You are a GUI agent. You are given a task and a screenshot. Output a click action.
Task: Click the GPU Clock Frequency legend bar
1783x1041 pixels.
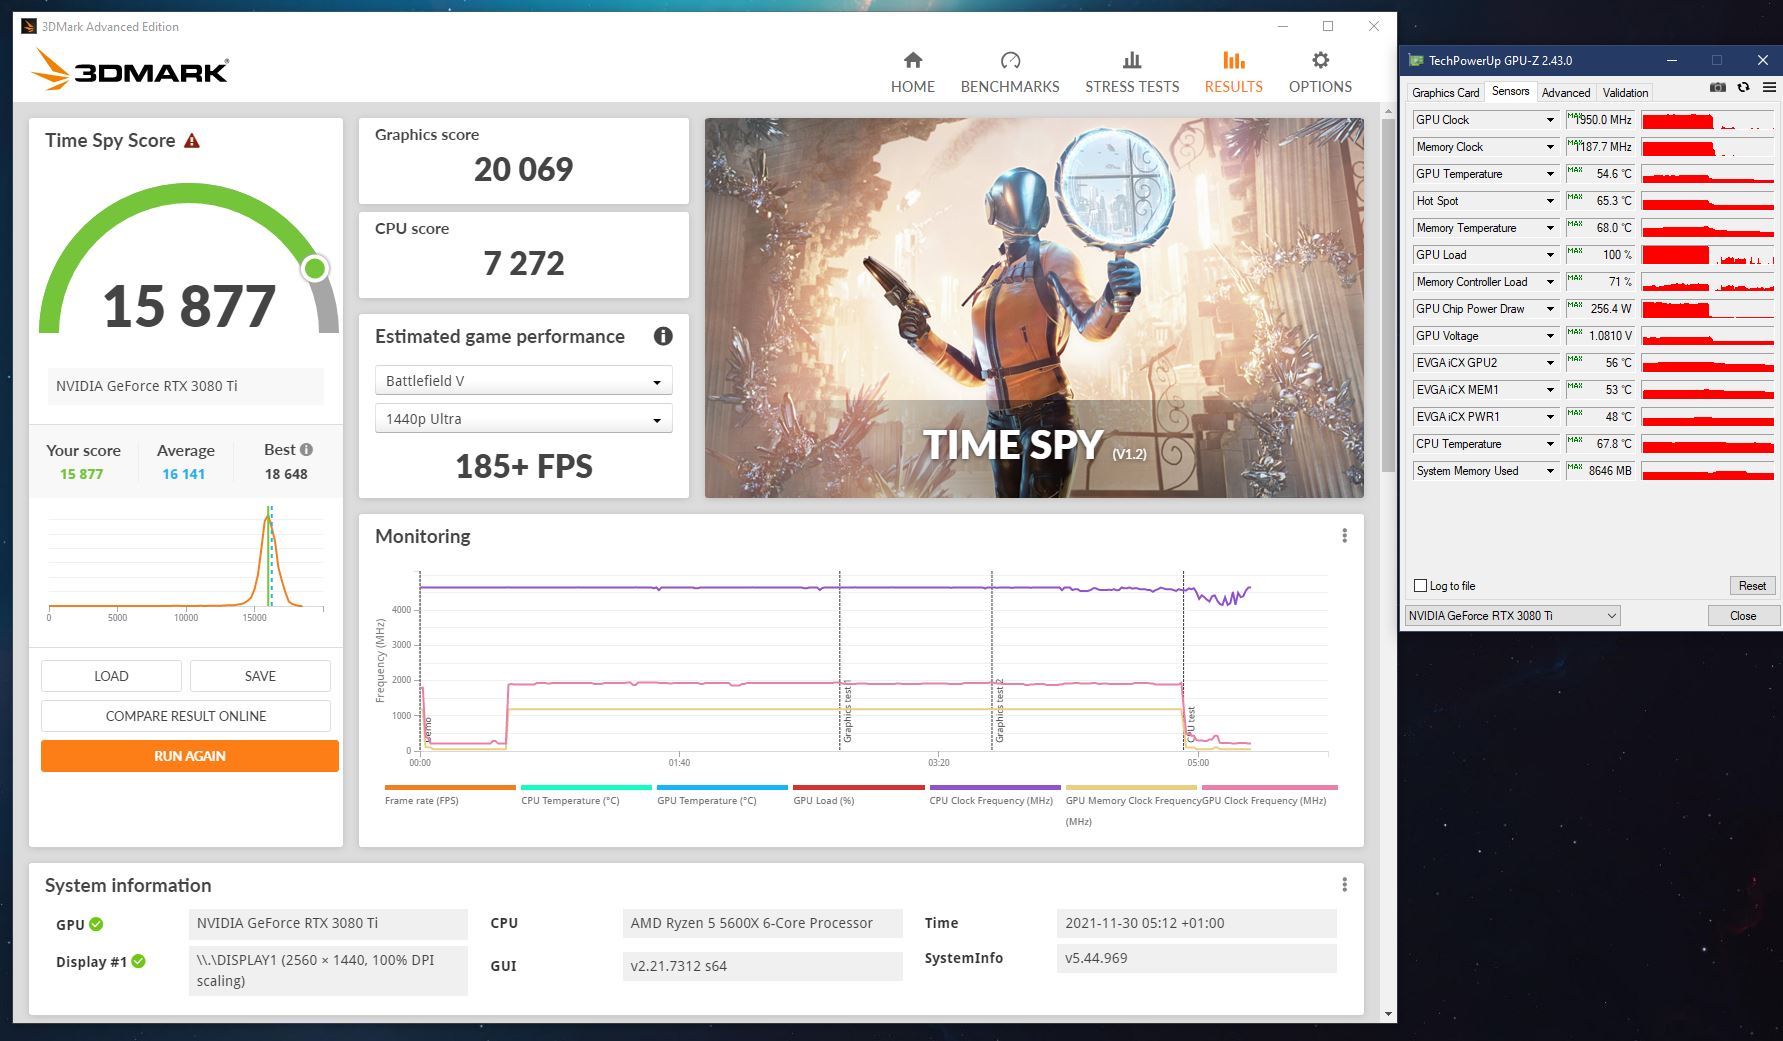pos(1270,788)
